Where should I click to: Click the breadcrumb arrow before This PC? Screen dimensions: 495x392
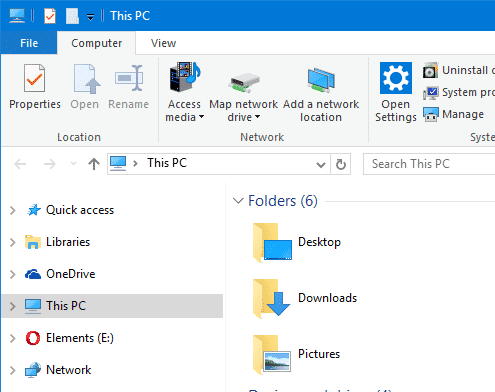(135, 163)
